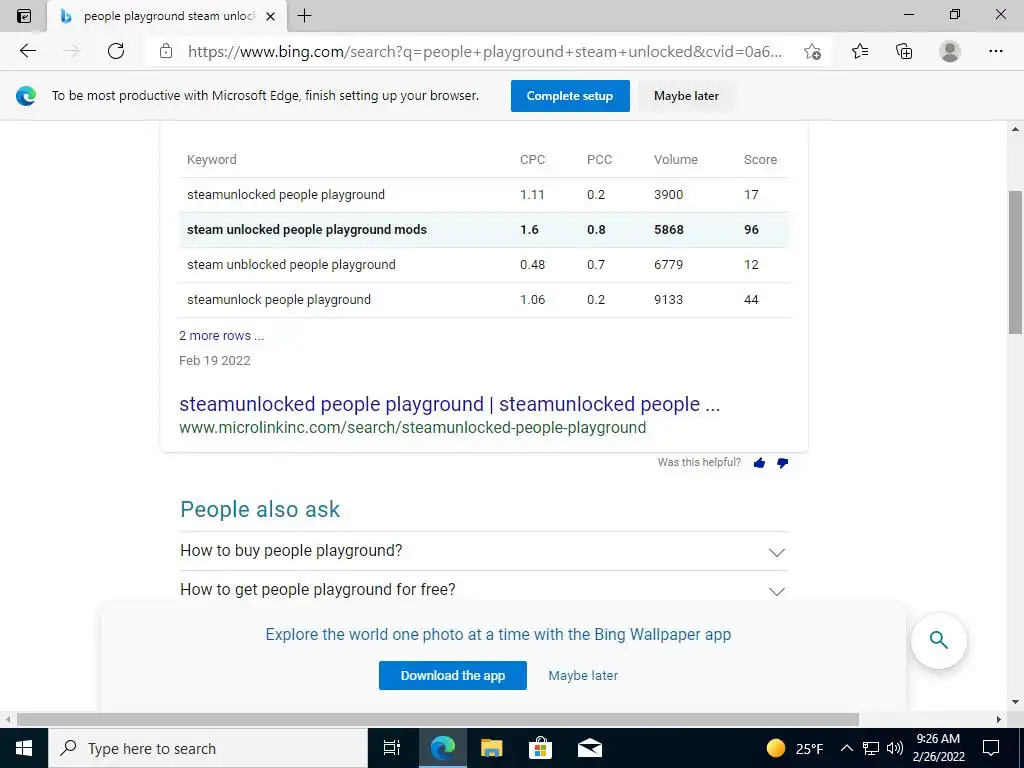Open the volume speaker tray icon
Screen dimensions: 1024x768
point(895,748)
